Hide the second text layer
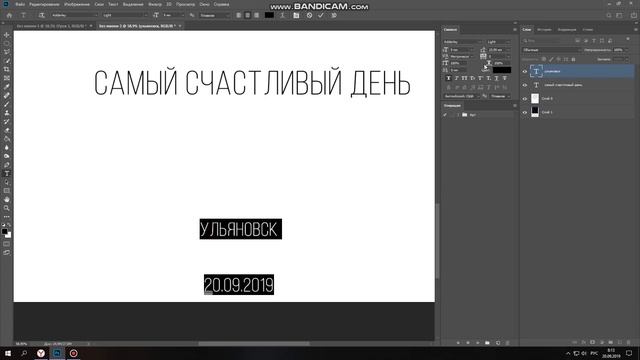Screen dimensions: 640x360 pos(525,85)
